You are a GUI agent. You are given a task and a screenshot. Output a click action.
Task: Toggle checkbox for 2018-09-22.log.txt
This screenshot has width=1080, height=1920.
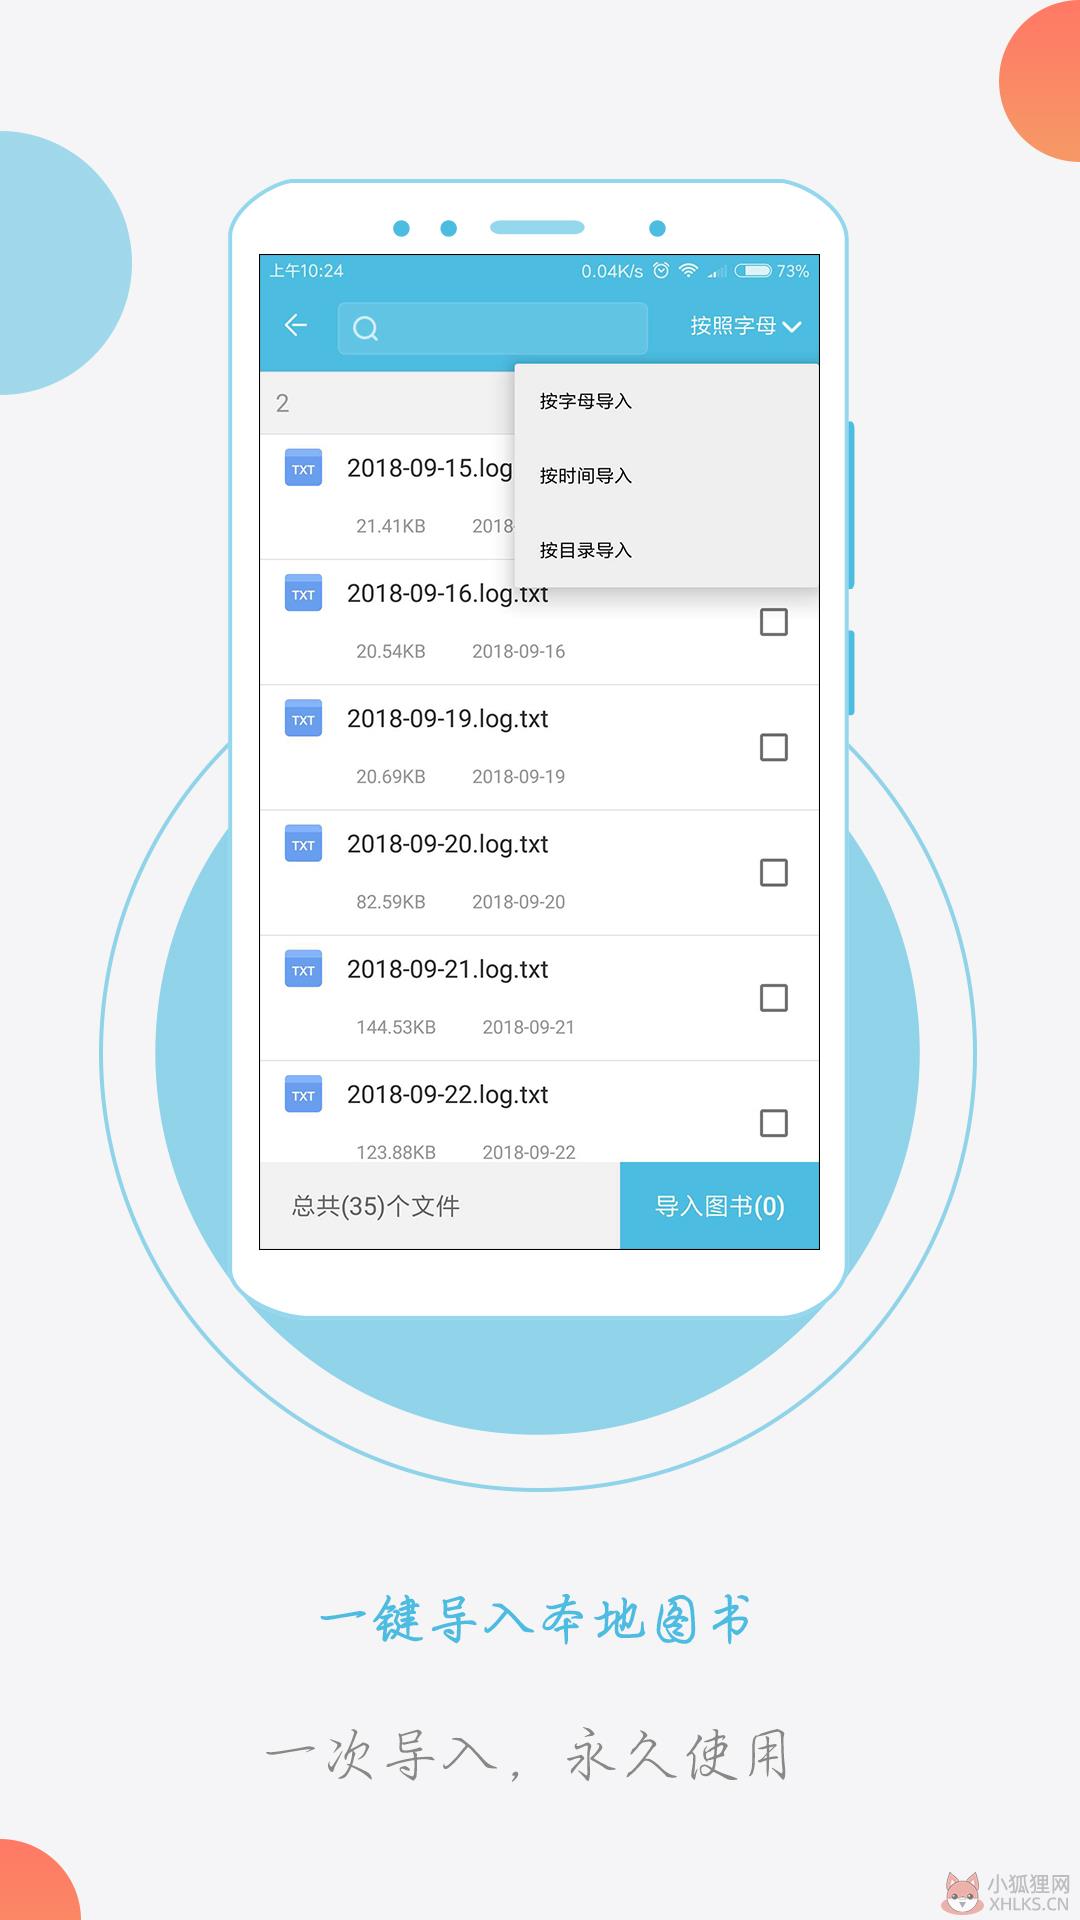pos(774,1123)
